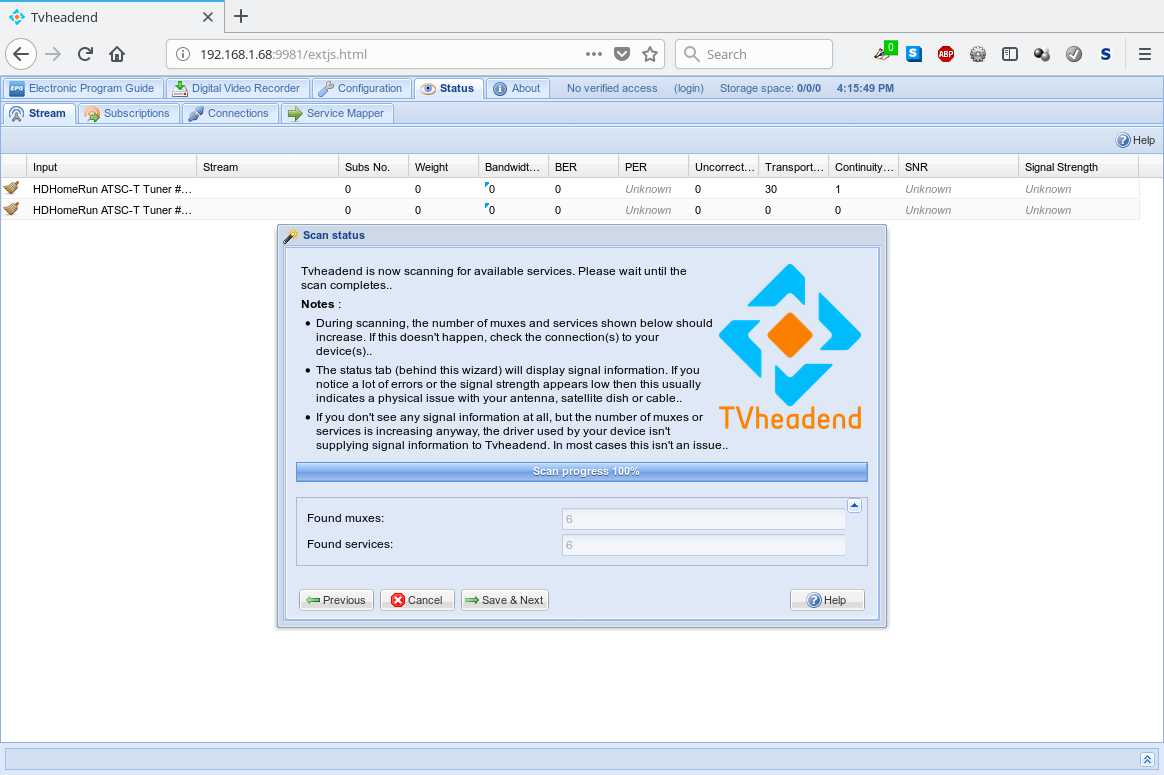
Task: Open page actions three-dot menu in URL bar
Action: coord(594,54)
